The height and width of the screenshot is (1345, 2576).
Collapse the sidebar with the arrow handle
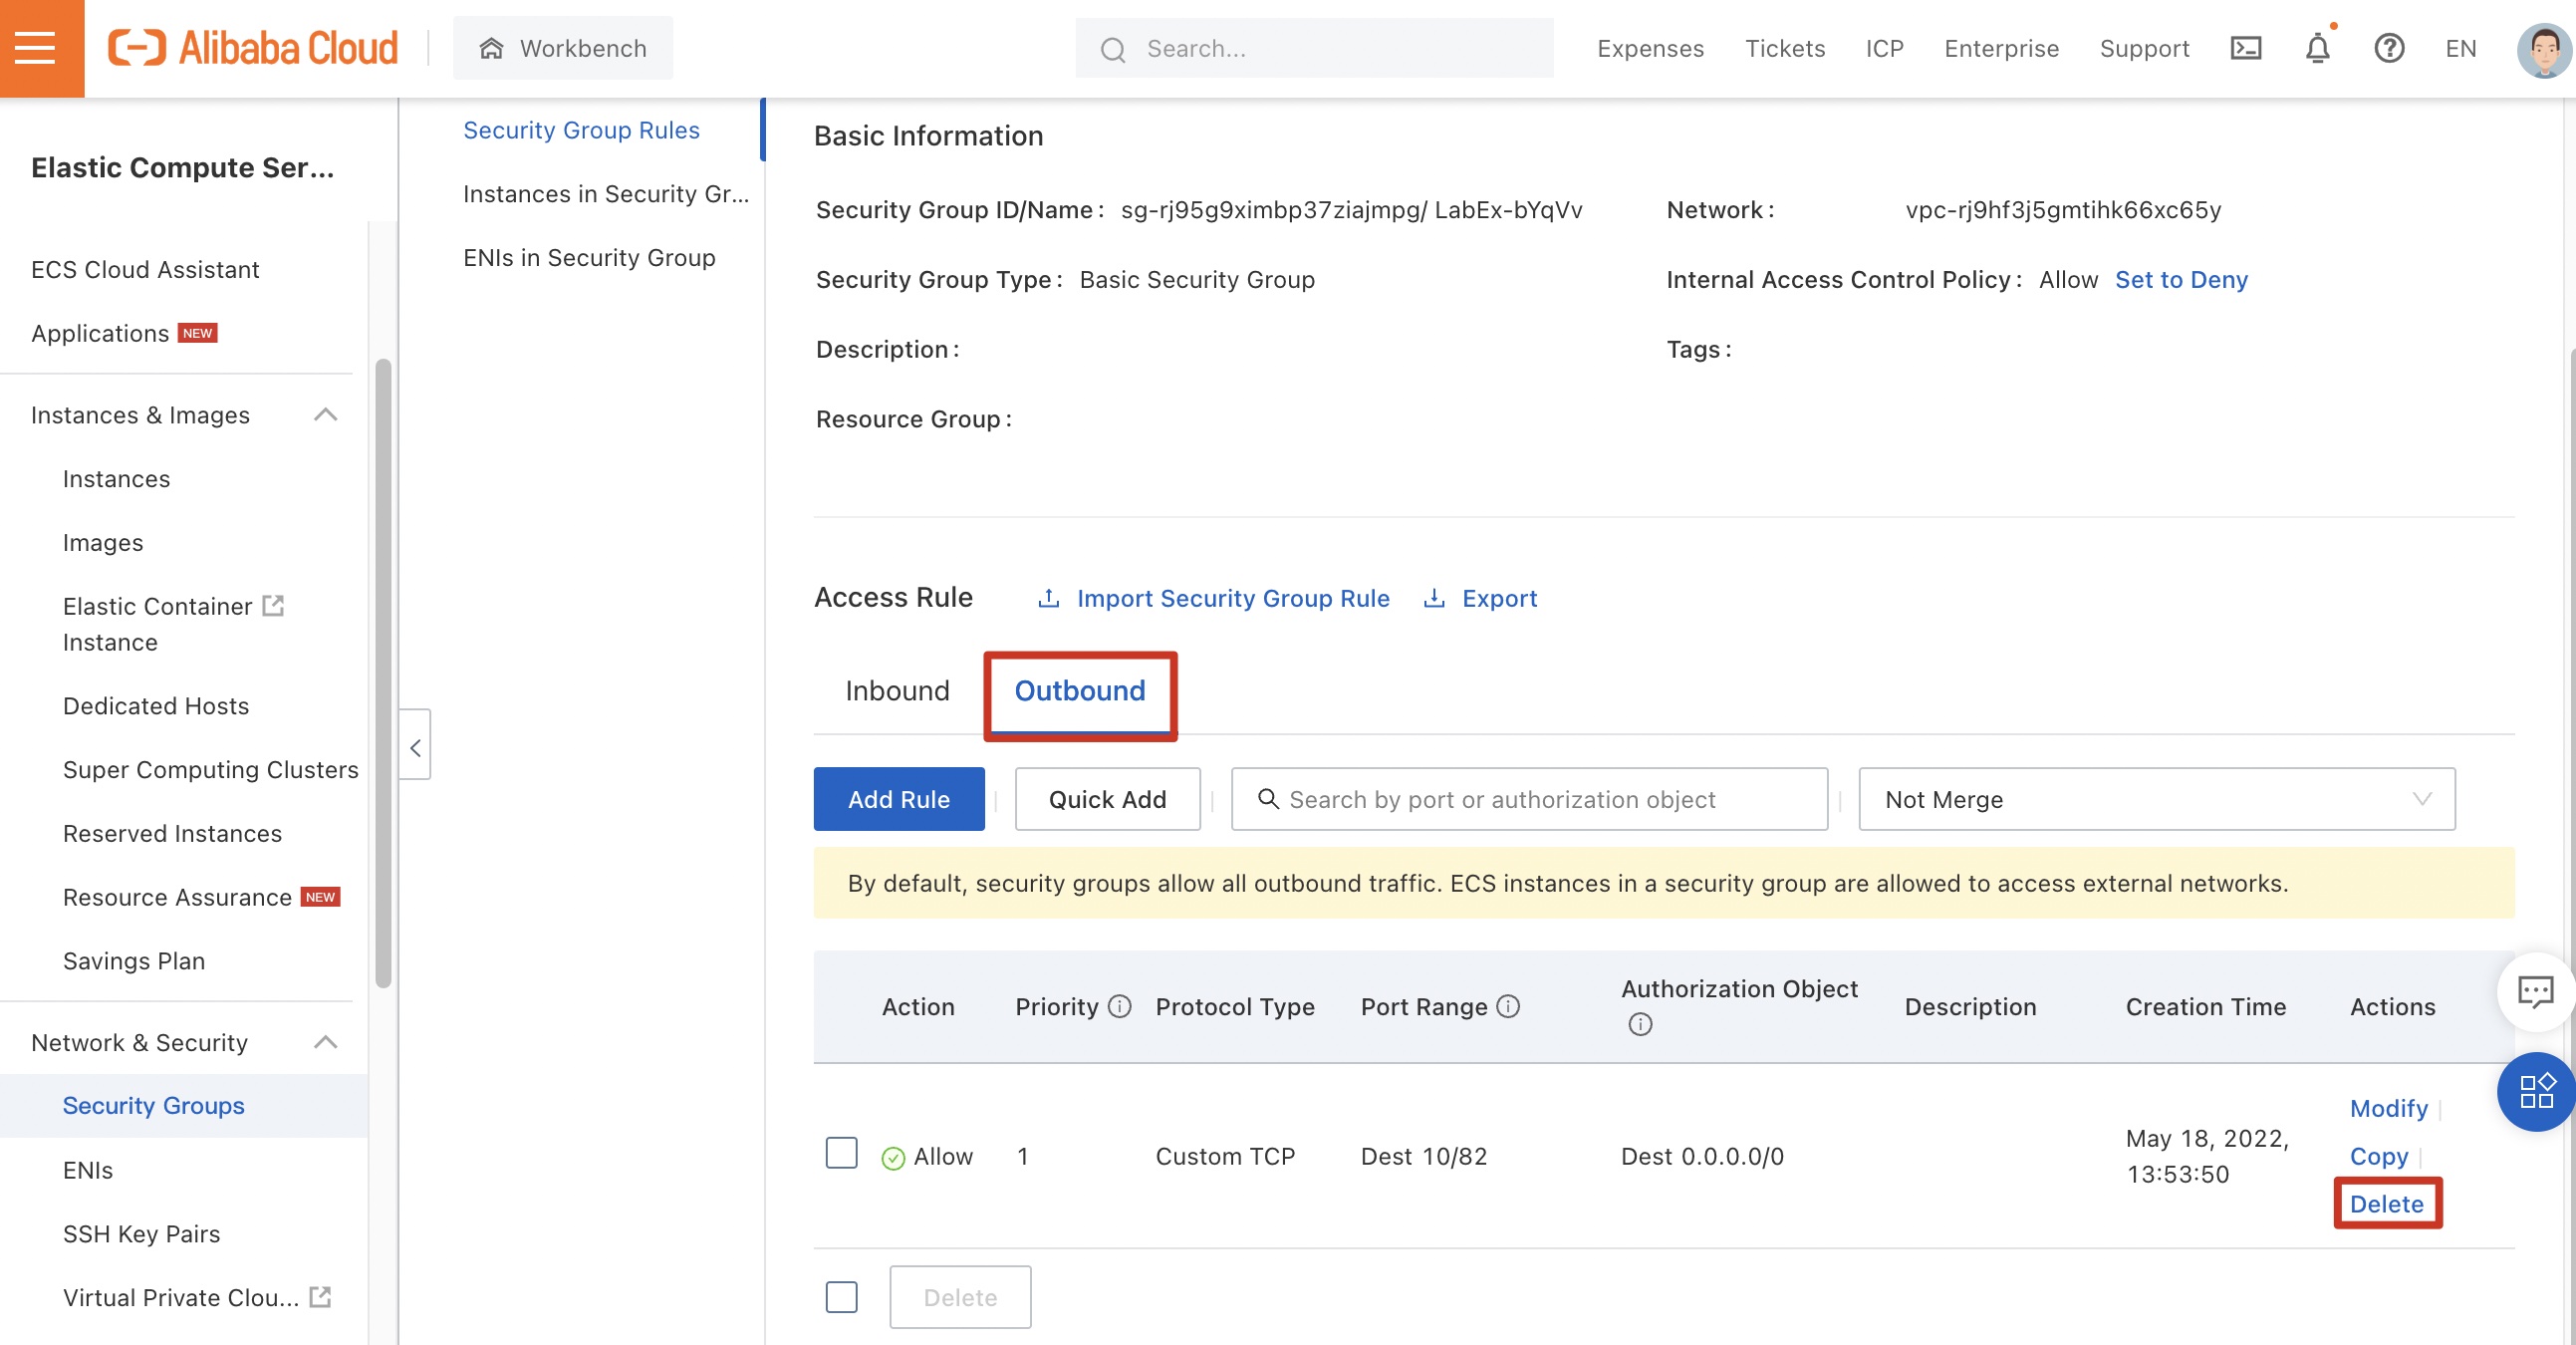click(x=415, y=746)
